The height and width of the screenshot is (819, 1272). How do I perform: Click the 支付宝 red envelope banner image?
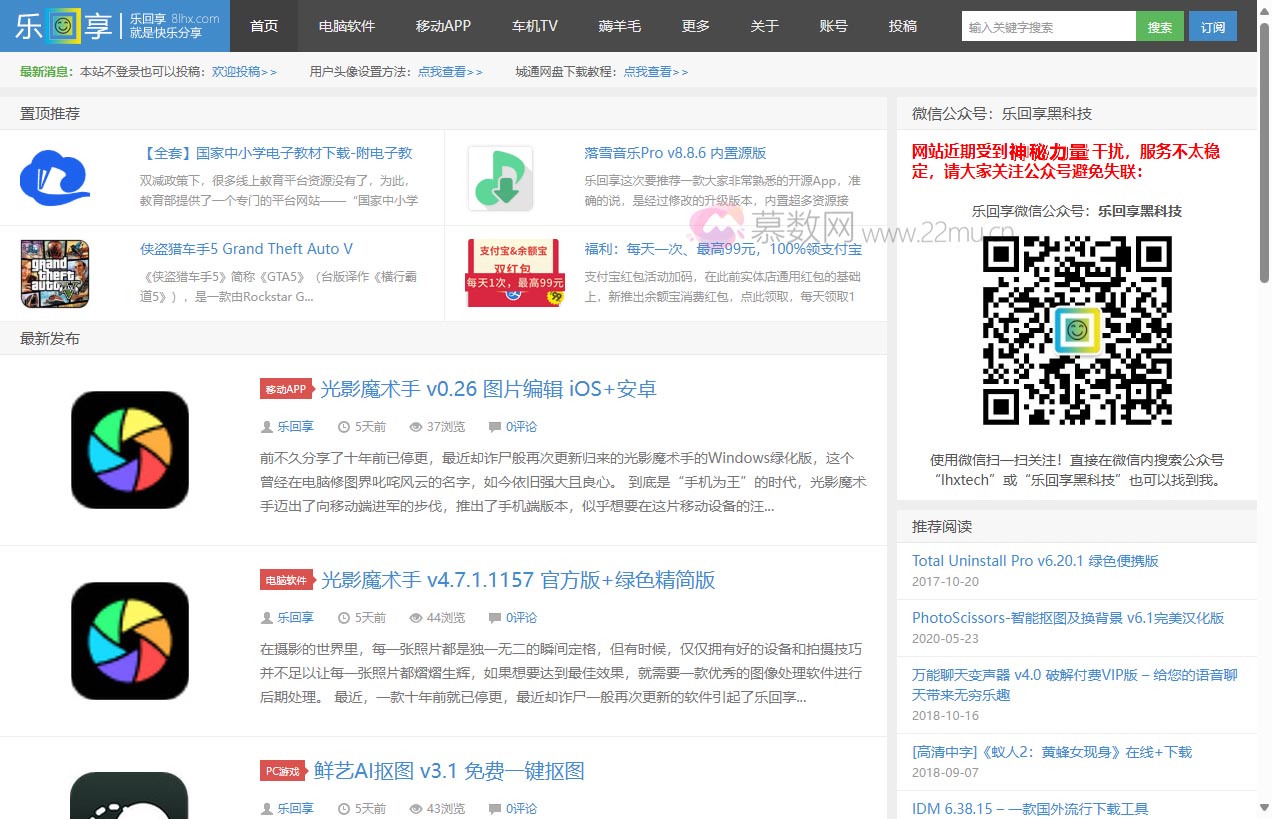(x=514, y=273)
